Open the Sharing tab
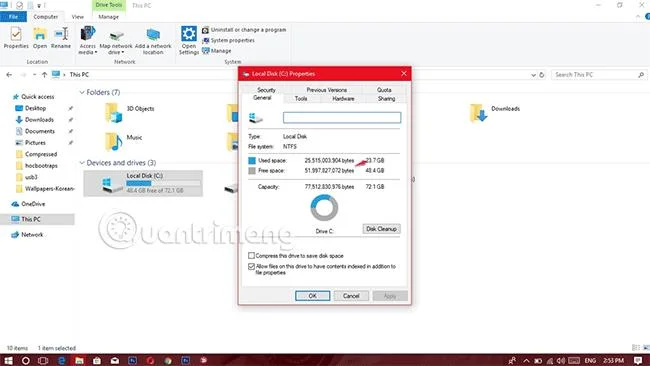Image resolution: width=650 pixels, height=366 pixels. 386,99
